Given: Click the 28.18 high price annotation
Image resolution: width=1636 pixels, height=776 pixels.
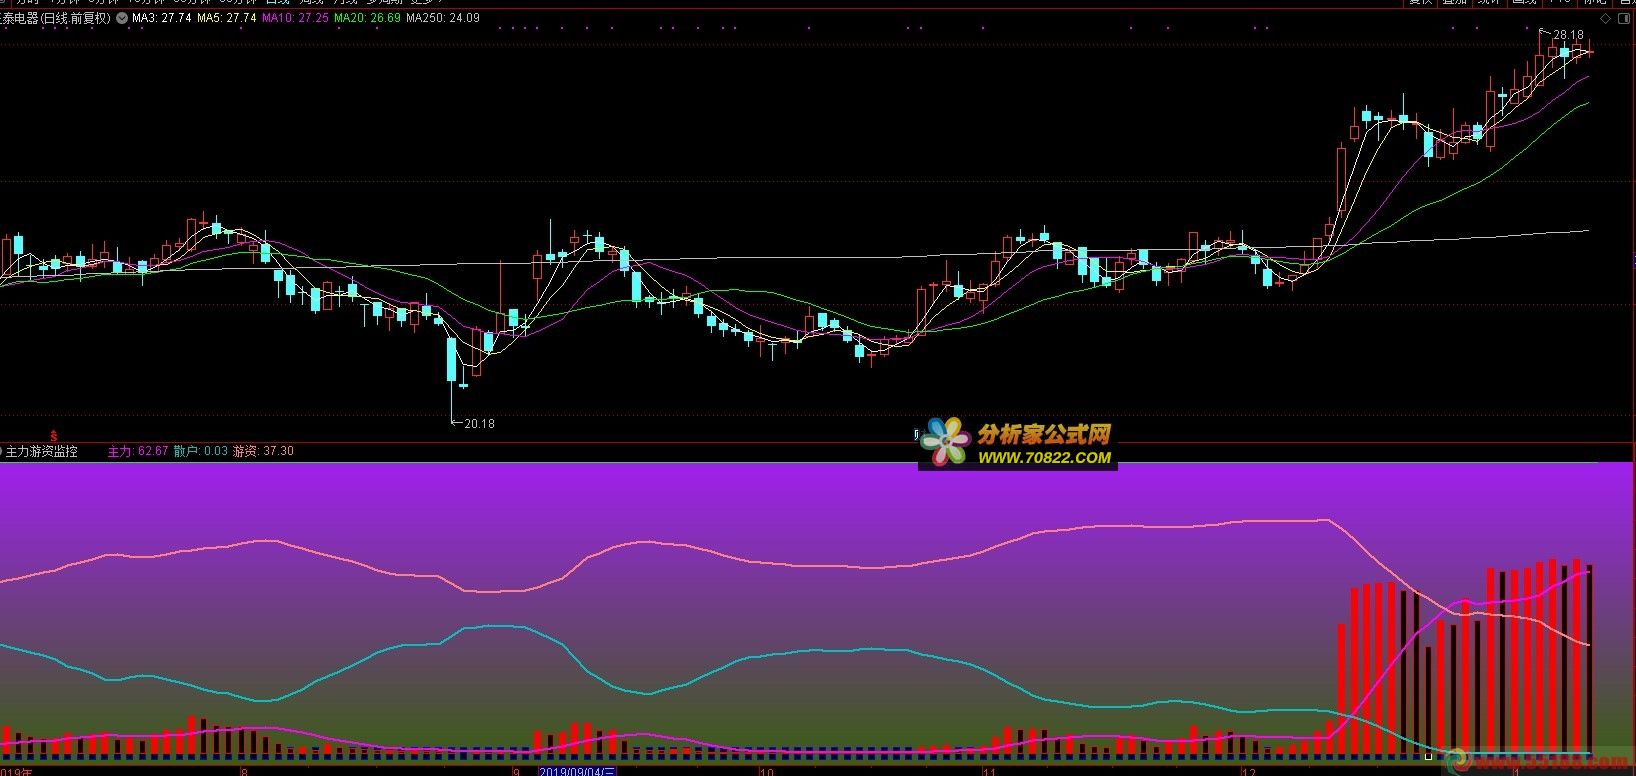Looking at the screenshot, I should 1567,35.
